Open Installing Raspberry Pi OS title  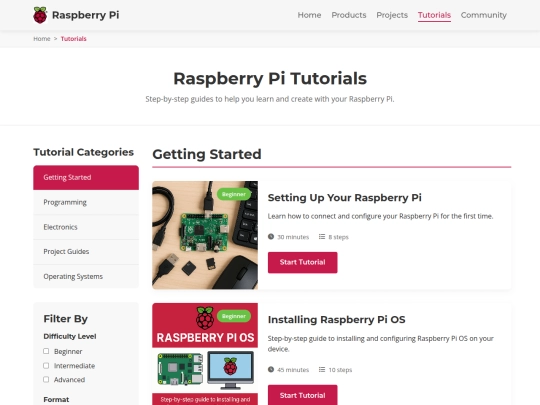336,320
